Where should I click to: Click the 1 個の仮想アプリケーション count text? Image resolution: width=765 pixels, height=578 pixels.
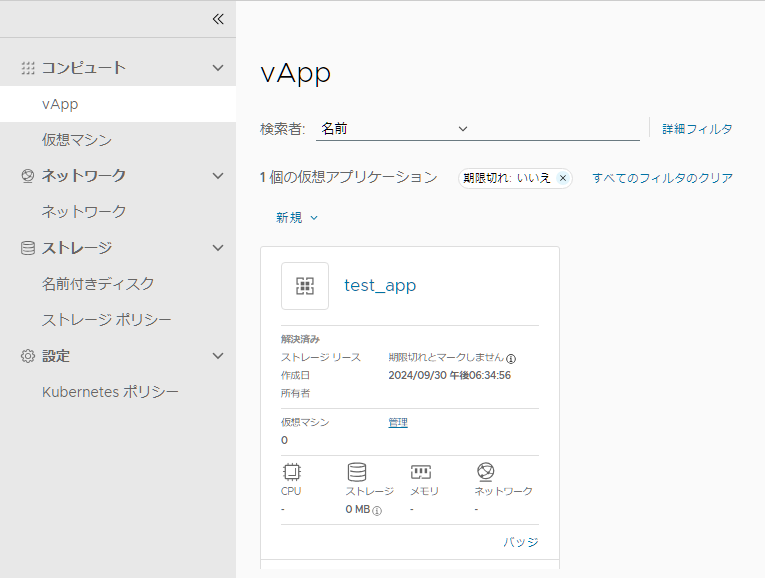(x=348, y=178)
